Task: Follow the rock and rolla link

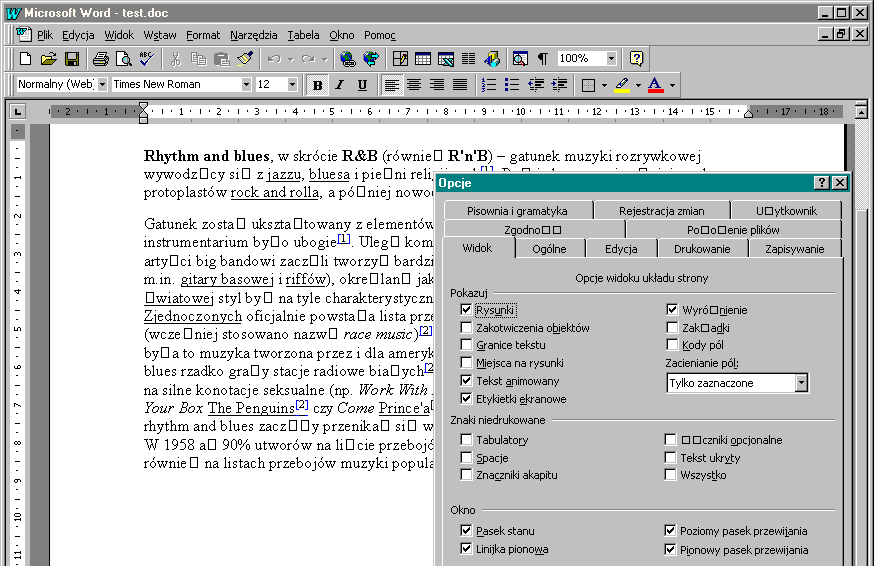Action: pos(275,192)
